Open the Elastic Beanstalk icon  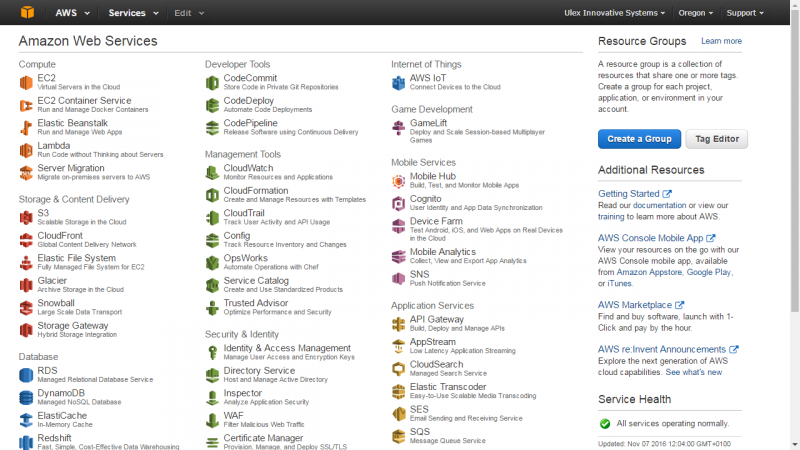pyautogui.click(x=26, y=128)
